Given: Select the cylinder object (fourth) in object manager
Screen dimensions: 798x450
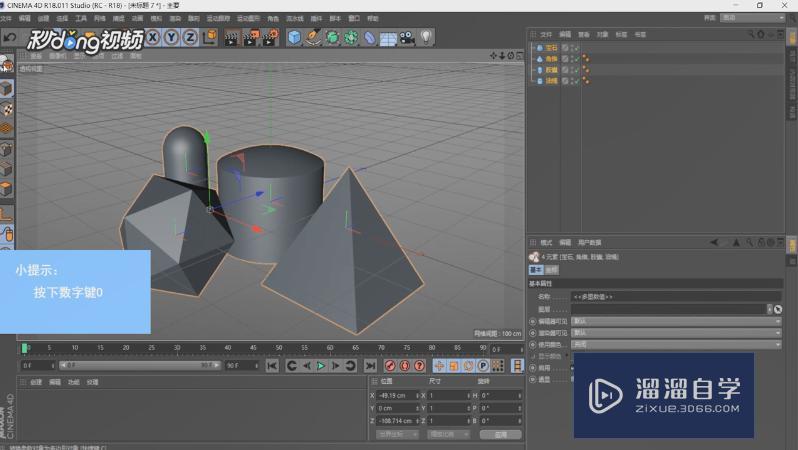Looking at the screenshot, I should click(551, 81).
